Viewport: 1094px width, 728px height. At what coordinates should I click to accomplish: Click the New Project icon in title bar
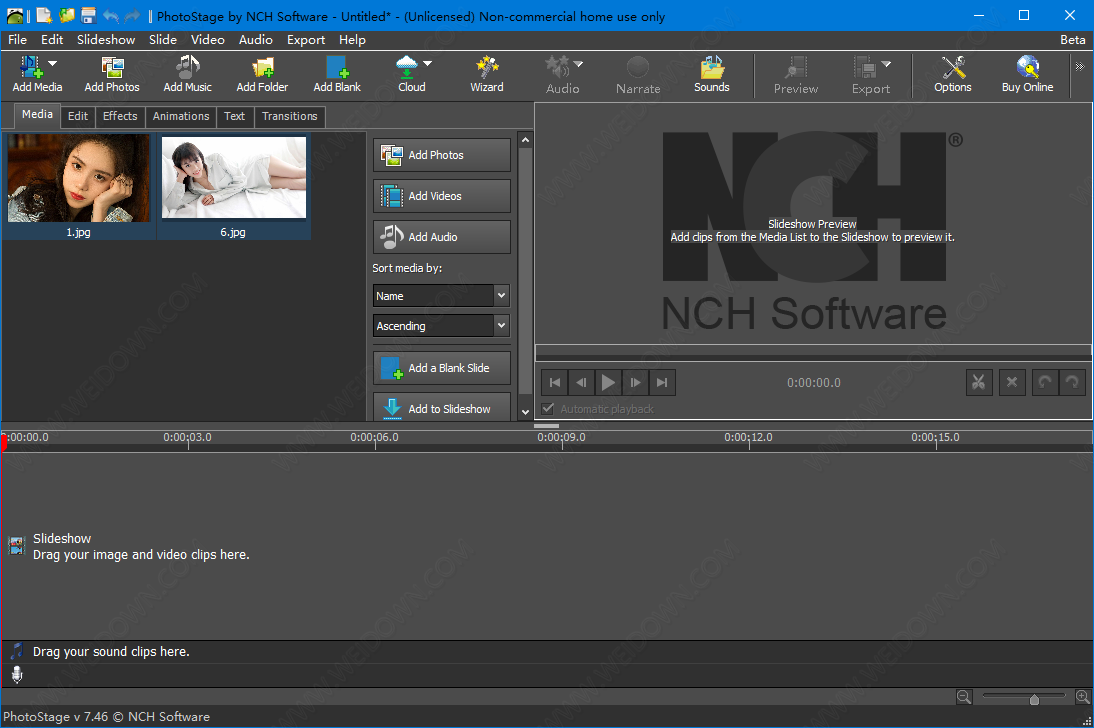[x=44, y=15]
